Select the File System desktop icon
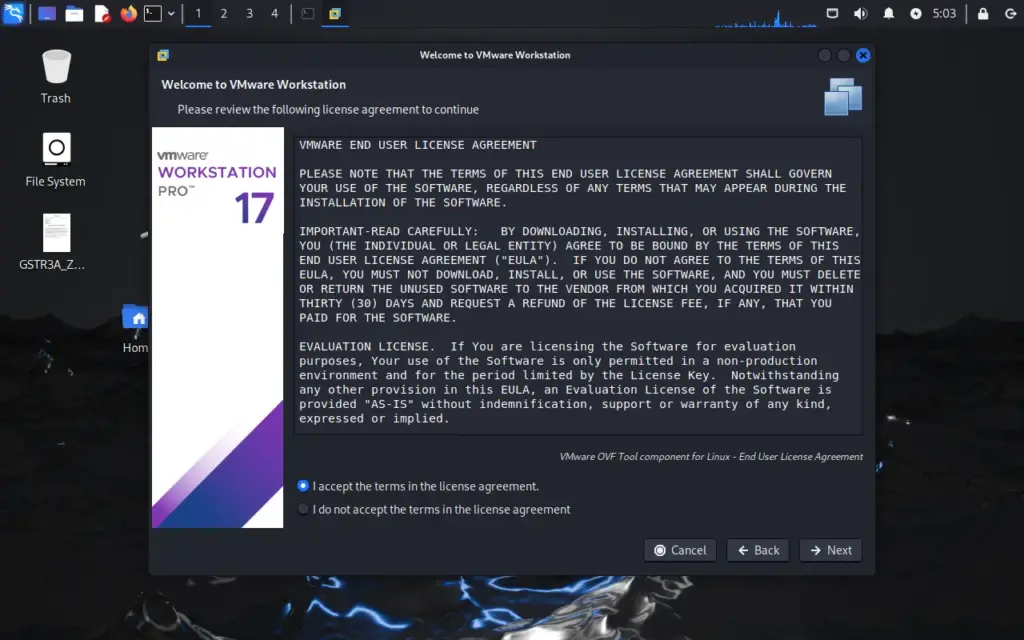This screenshot has width=1024, height=640. point(56,160)
